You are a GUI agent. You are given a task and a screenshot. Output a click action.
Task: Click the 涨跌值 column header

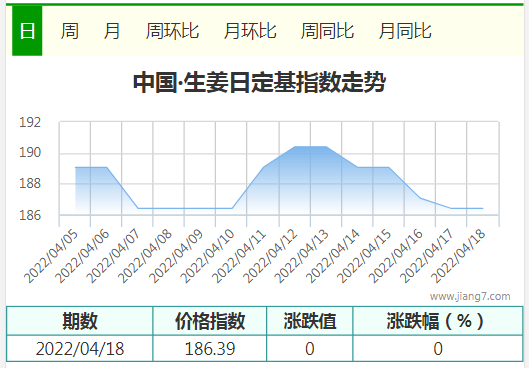310,321
